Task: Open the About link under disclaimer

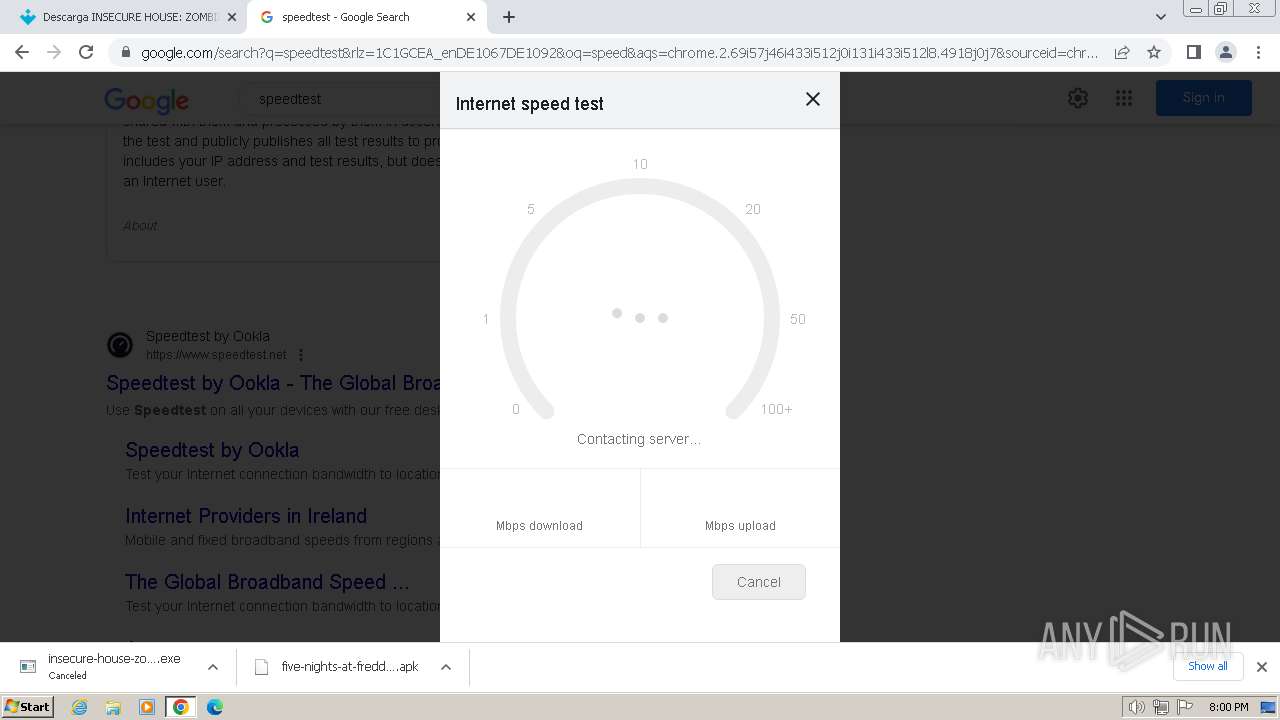Action: coord(140,225)
